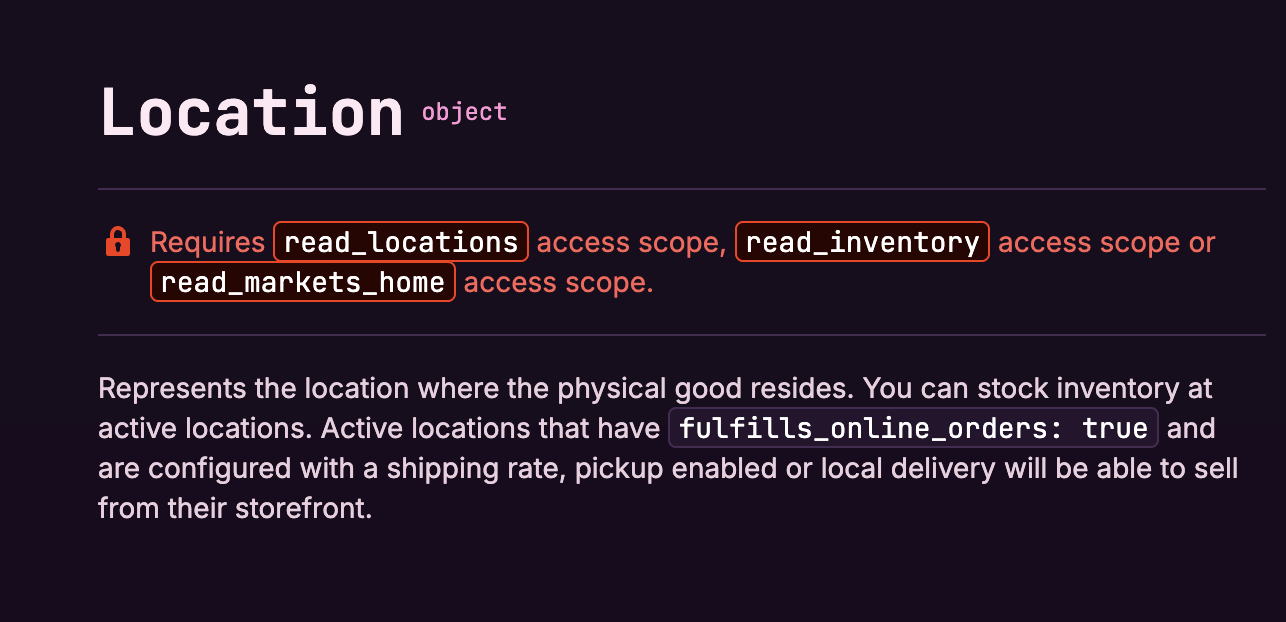The width and height of the screenshot is (1286, 622).
Task: Click the red lock icon
Action: (x=118, y=242)
